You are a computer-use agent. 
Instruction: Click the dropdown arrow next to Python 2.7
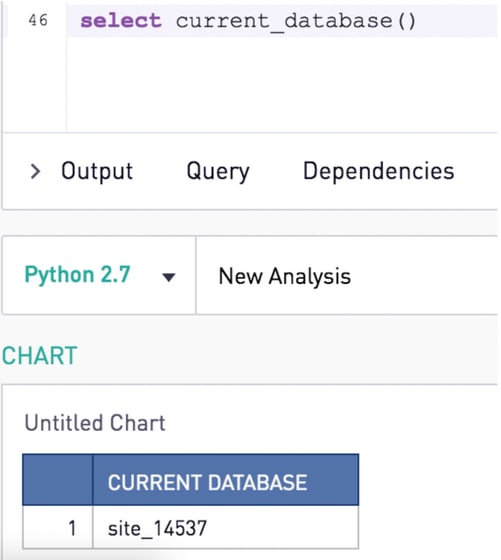point(169,277)
